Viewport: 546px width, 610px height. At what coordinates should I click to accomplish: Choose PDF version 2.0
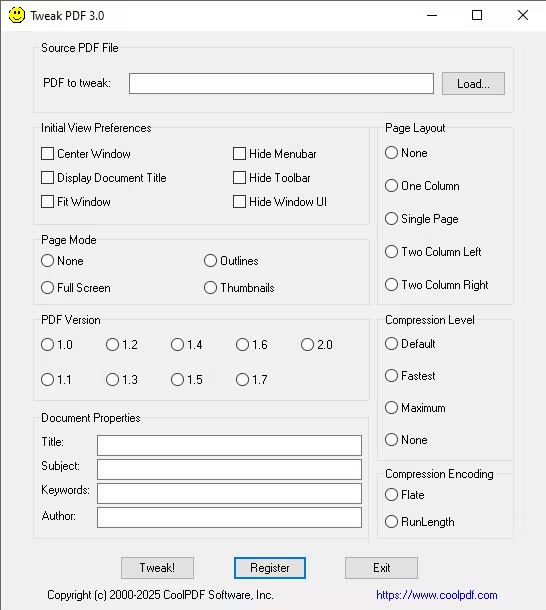tap(307, 345)
